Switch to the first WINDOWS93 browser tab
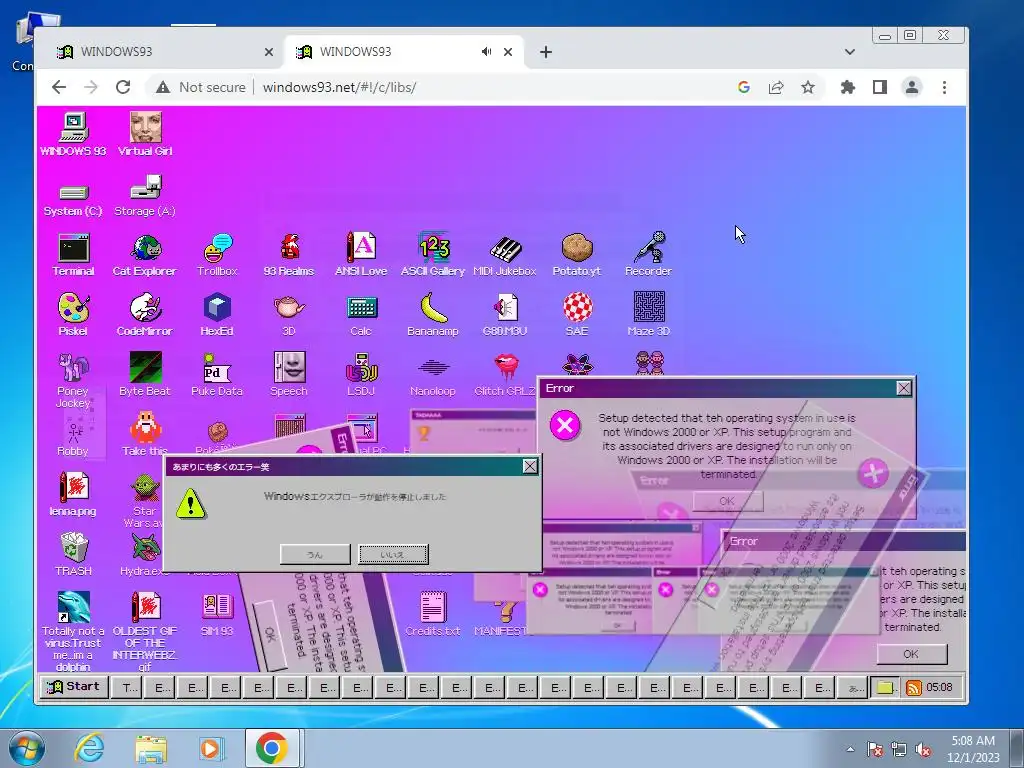The height and width of the screenshot is (768, 1024). [x=159, y=52]
